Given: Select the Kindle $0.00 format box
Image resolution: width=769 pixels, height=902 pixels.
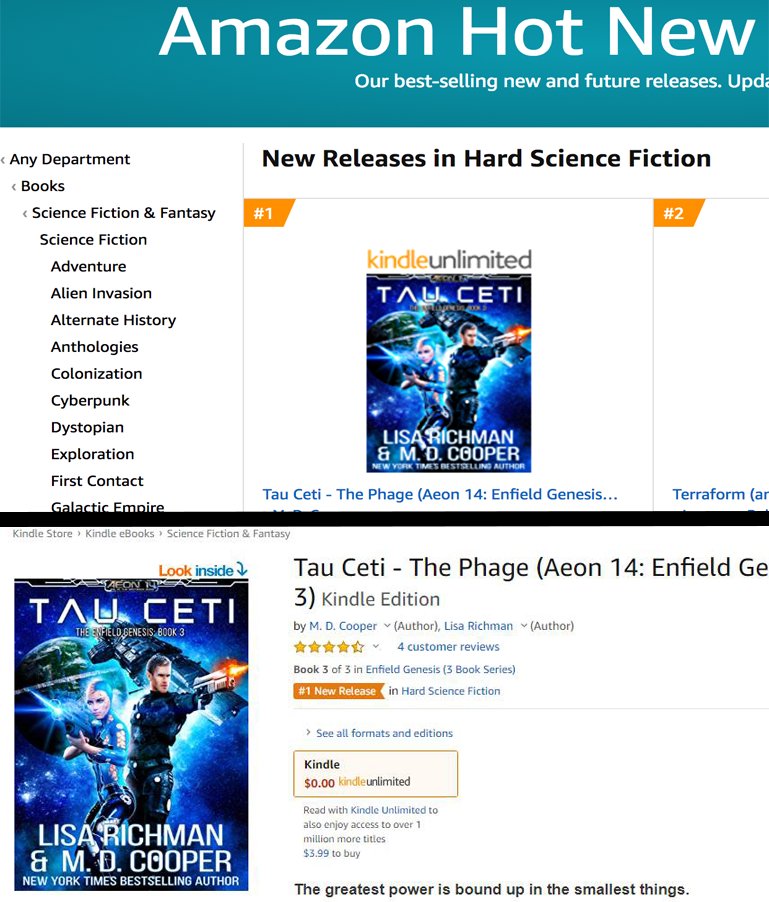Looking at the screenshot, I should click(376, 774).
